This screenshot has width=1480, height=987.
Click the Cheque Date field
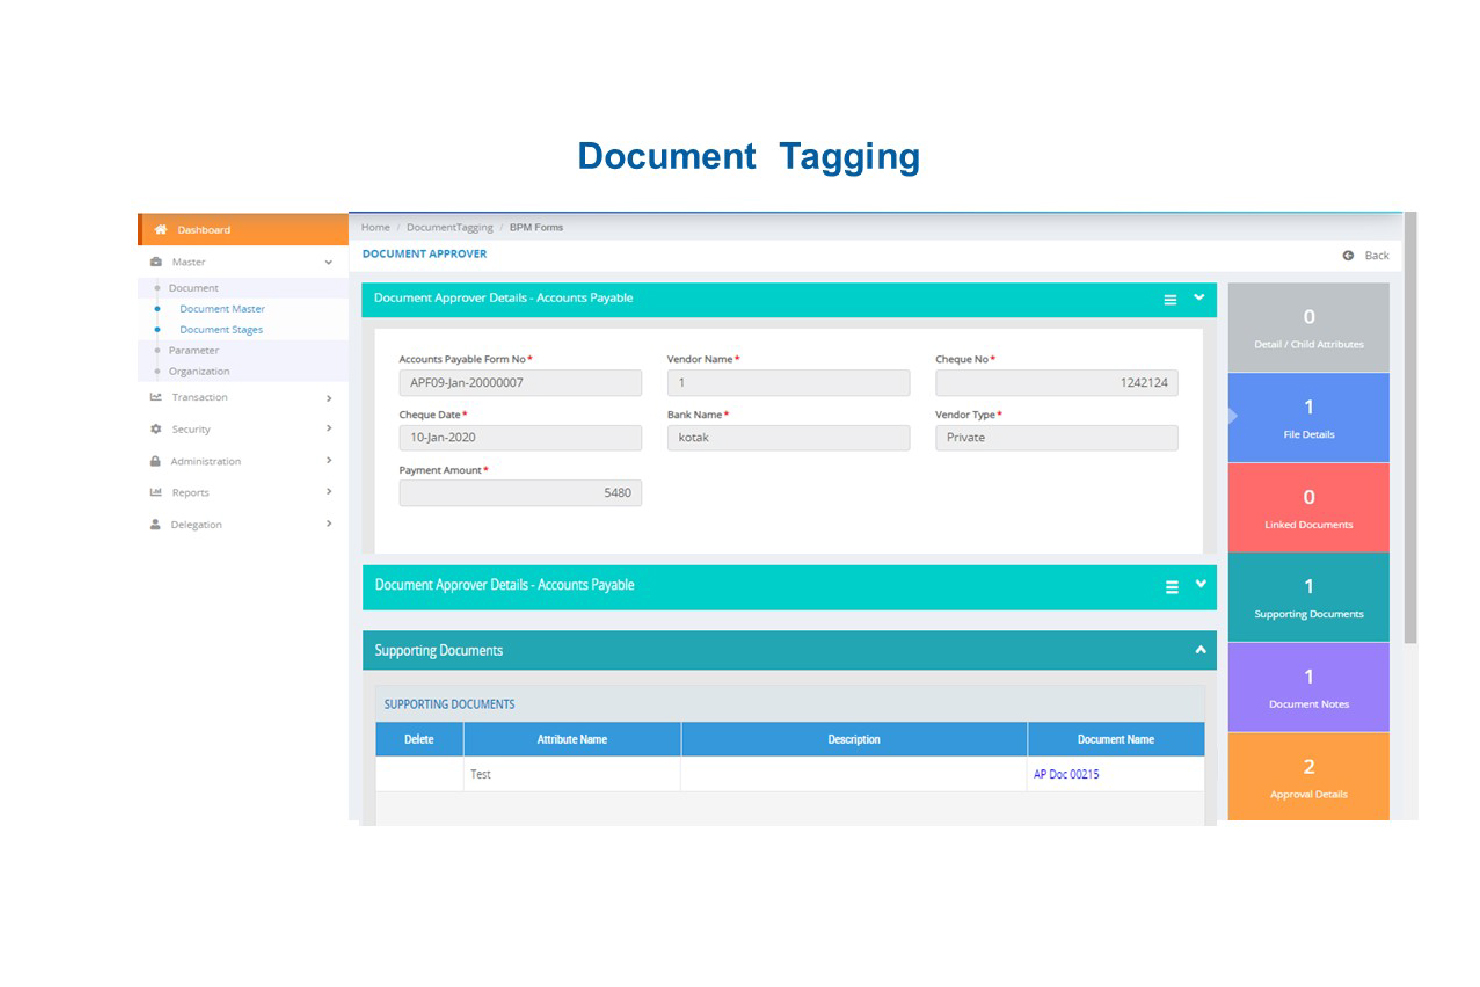521,438
